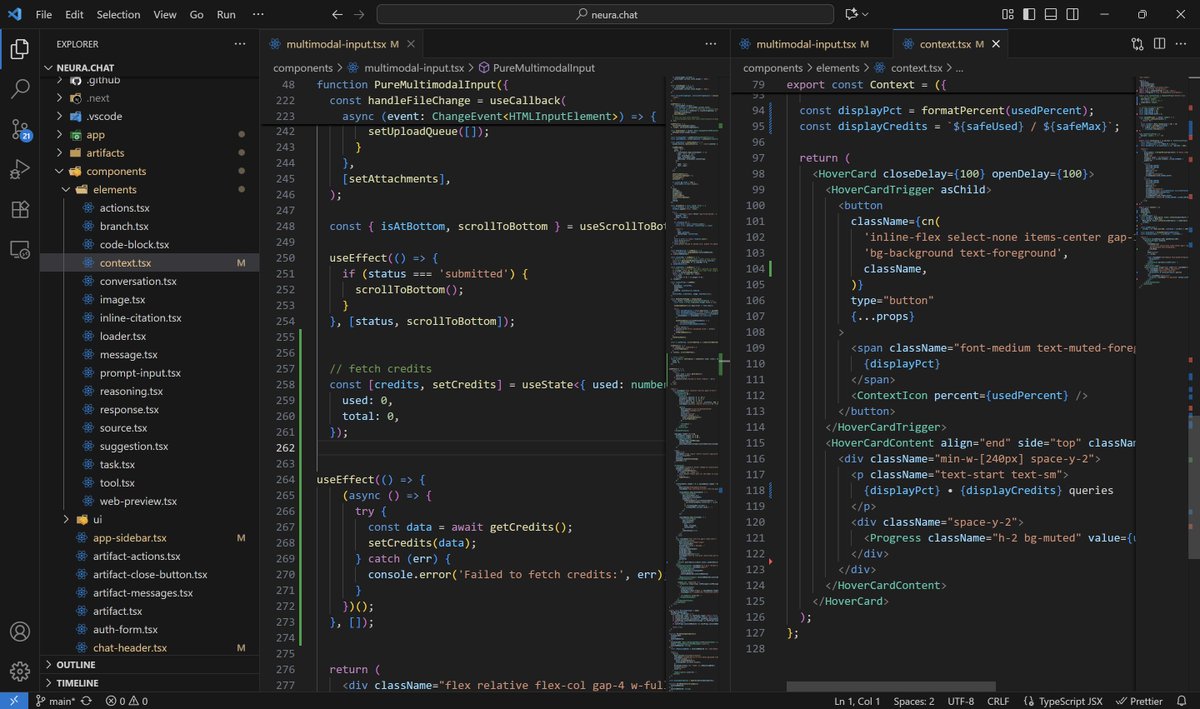Screen dimensions: 1200x709
Task: Open the Manage gear icon
Action: tap(20, 672)
